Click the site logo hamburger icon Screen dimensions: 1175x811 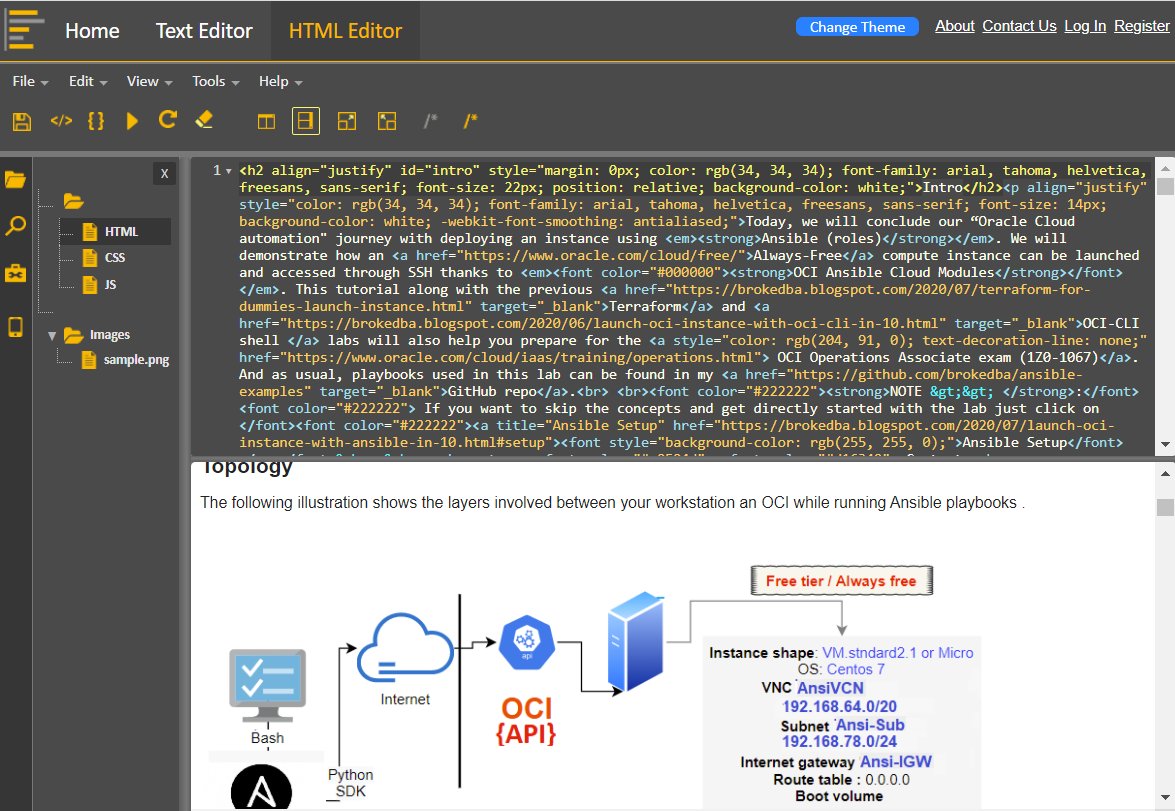(24, 30)
